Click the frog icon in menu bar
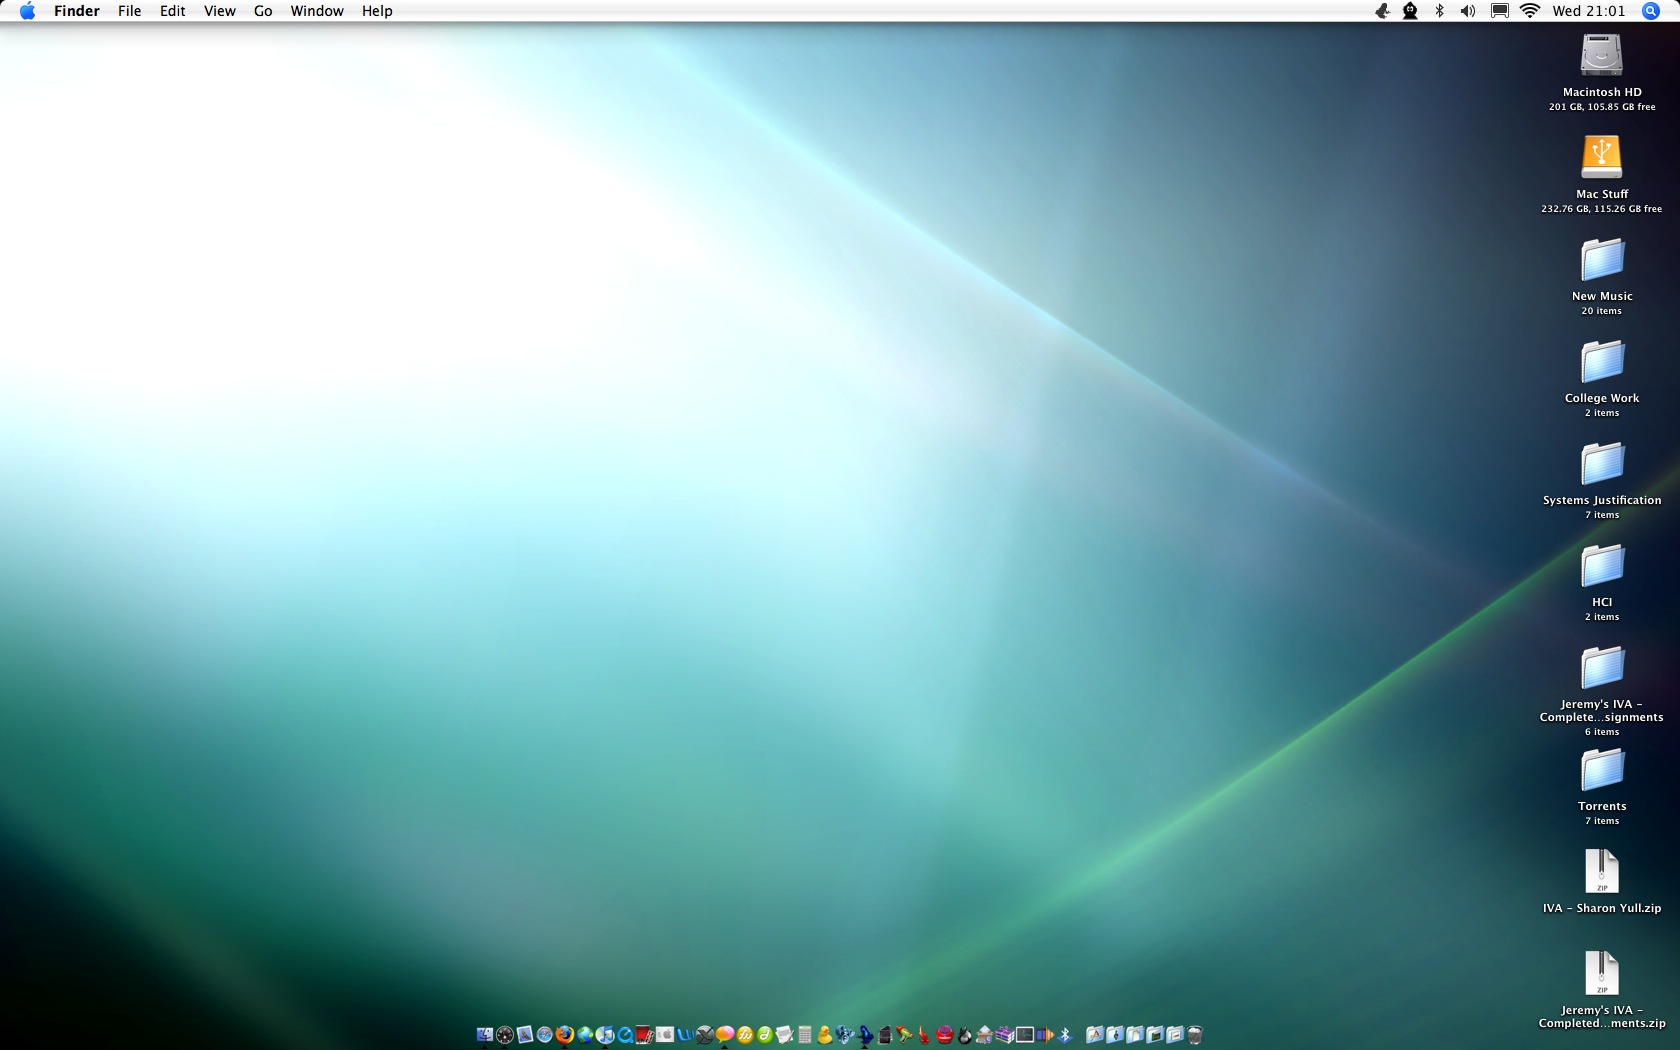Viewport: 1680px width, 1050px height. (1382, 11)
